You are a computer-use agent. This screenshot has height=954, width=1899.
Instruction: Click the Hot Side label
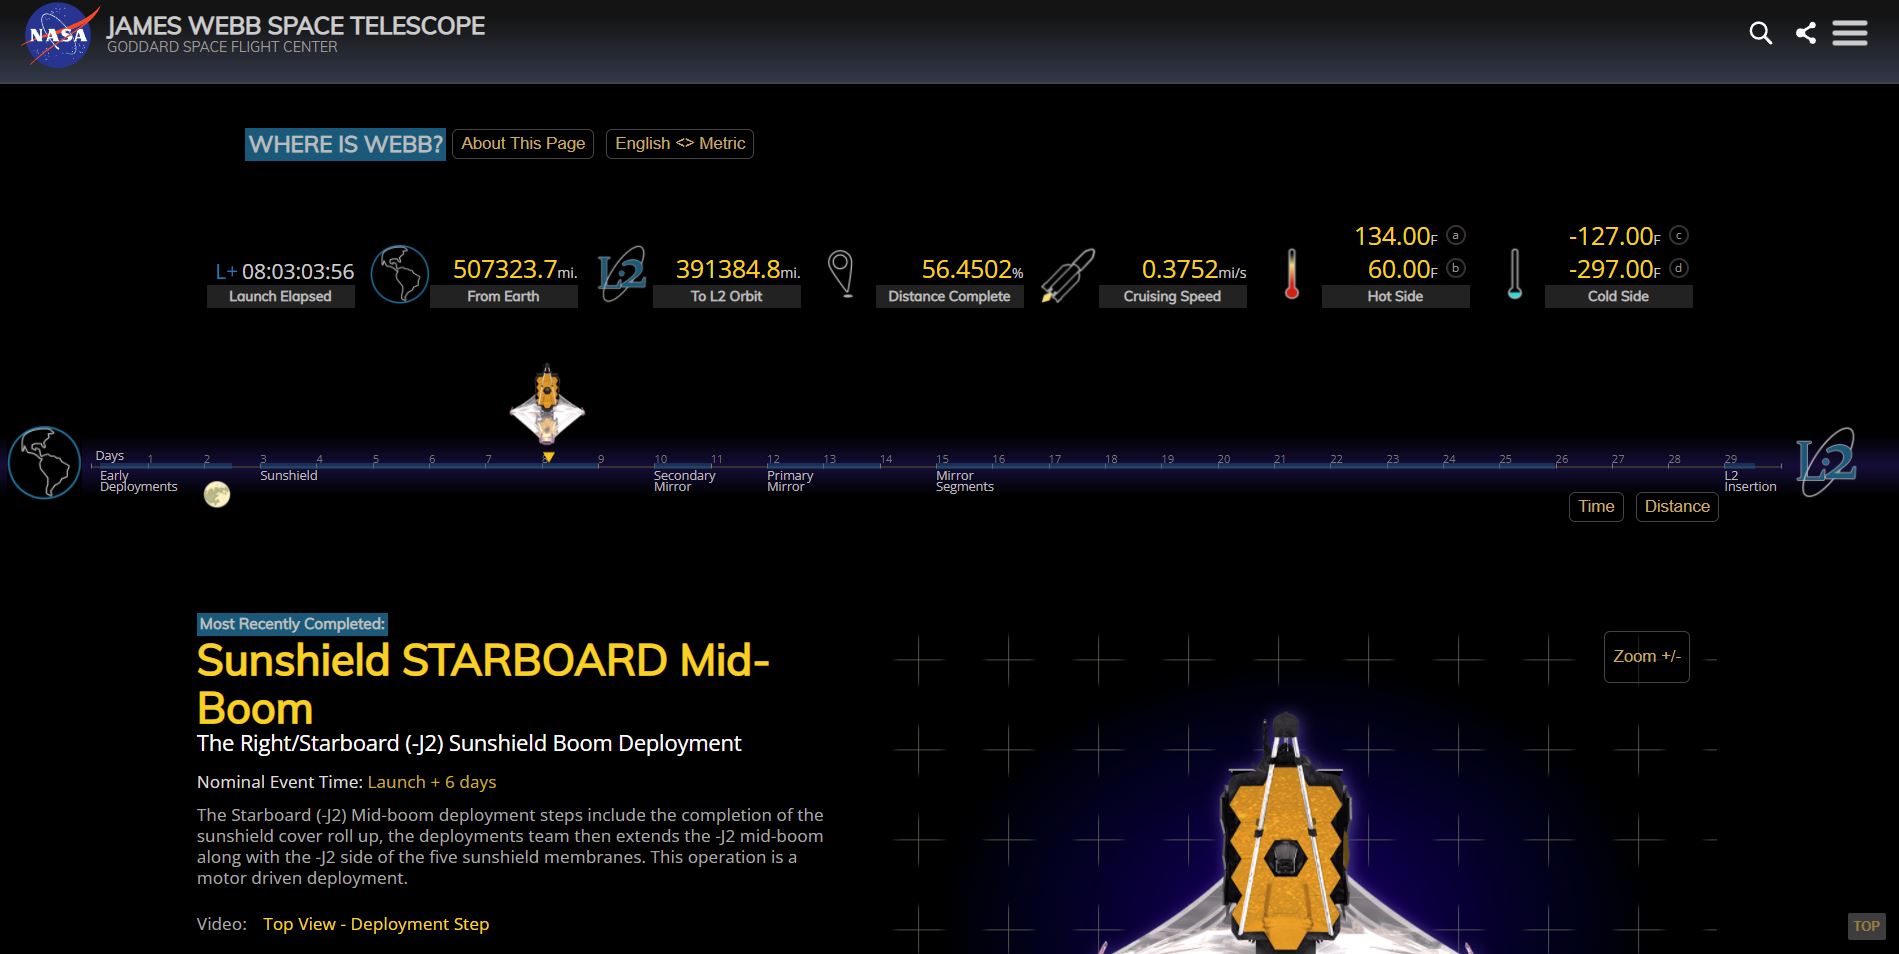click(x=1395, y=296)
